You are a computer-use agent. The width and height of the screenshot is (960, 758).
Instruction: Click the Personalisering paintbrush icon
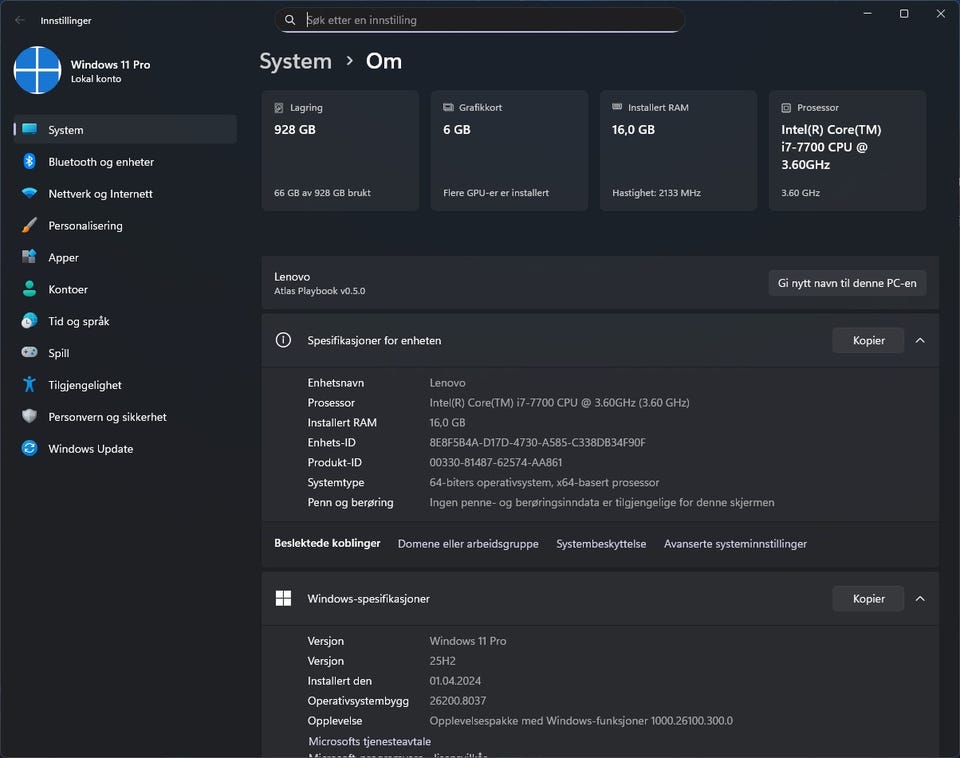(x=29, y=226)
